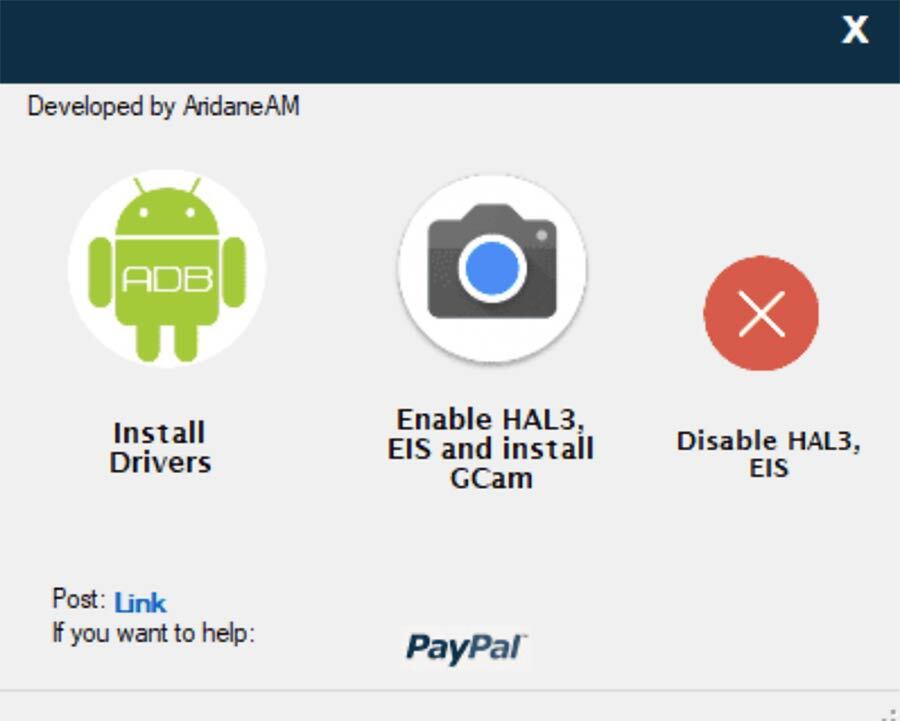Click the Google Camera icon
The width and height of the screenshot is (900, 721).
pyautogui.click(x=492, y=269)
